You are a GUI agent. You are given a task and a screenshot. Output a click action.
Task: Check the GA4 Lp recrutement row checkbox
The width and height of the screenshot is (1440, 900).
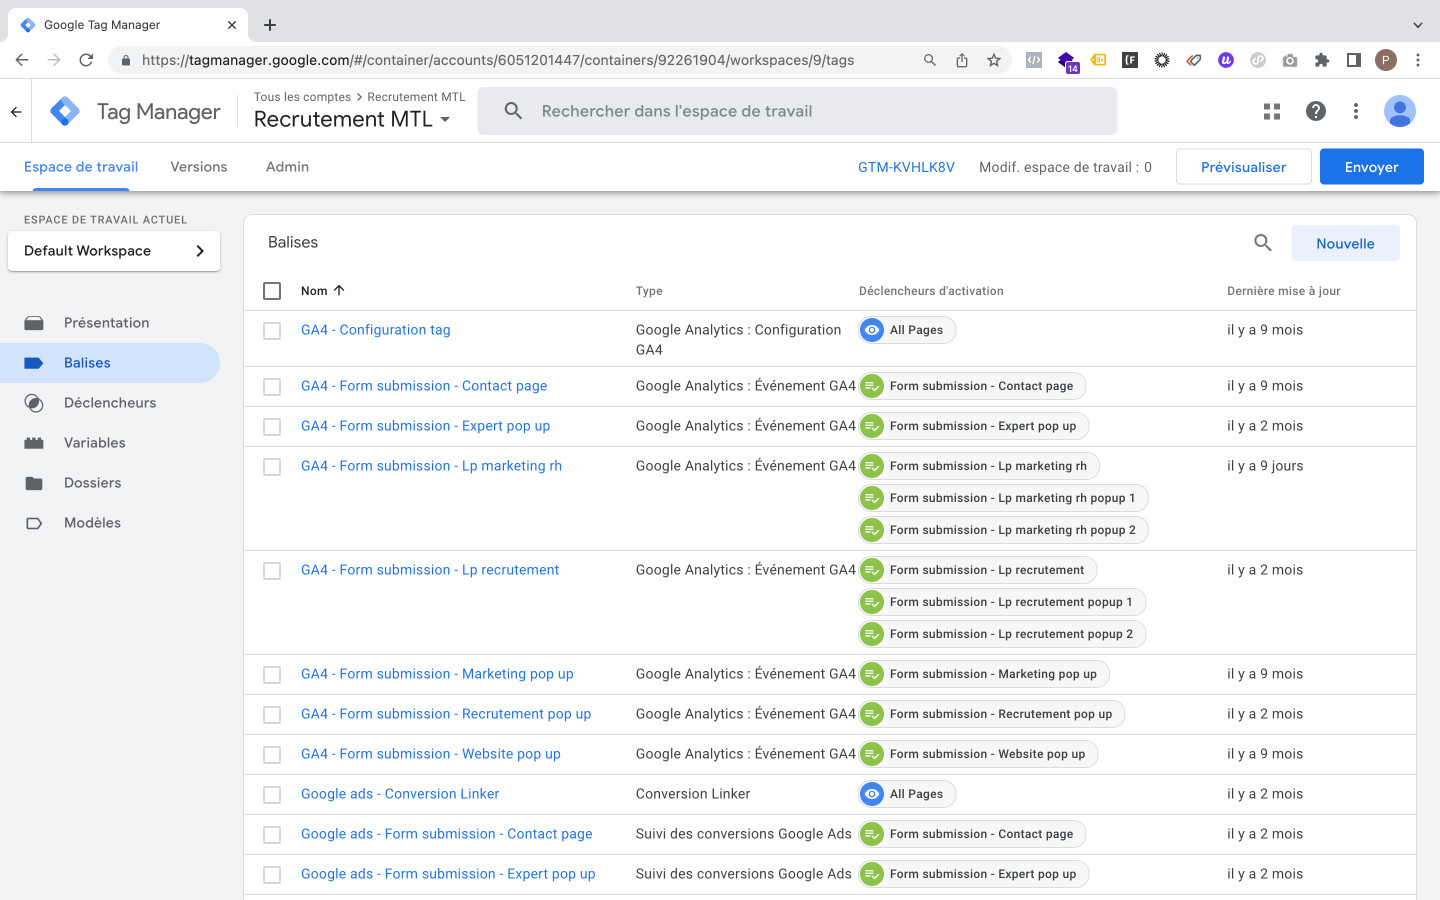point(272,571)
